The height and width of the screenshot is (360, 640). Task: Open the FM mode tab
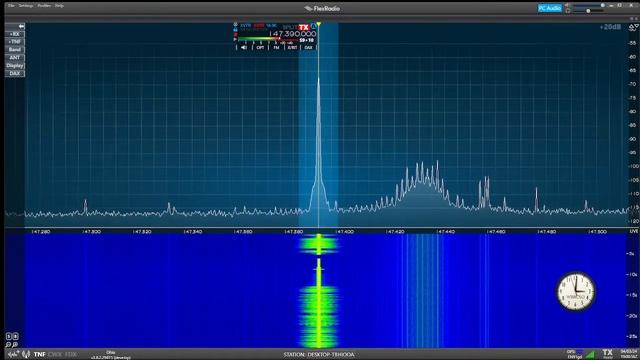tap(276, 47)
